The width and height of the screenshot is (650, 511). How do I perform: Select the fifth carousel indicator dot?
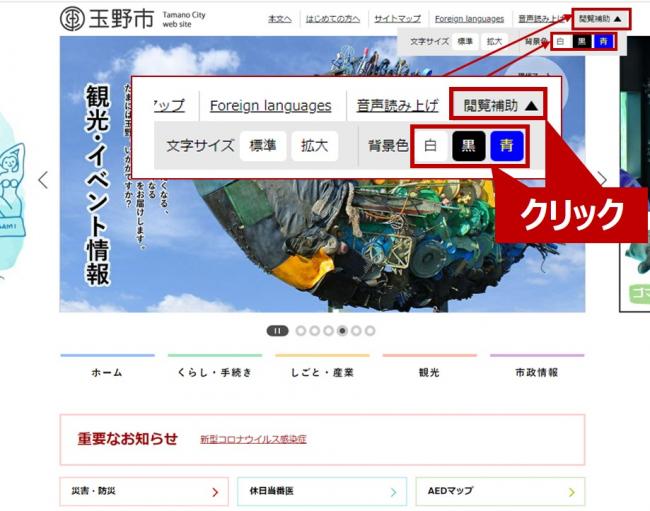[356, 331]
